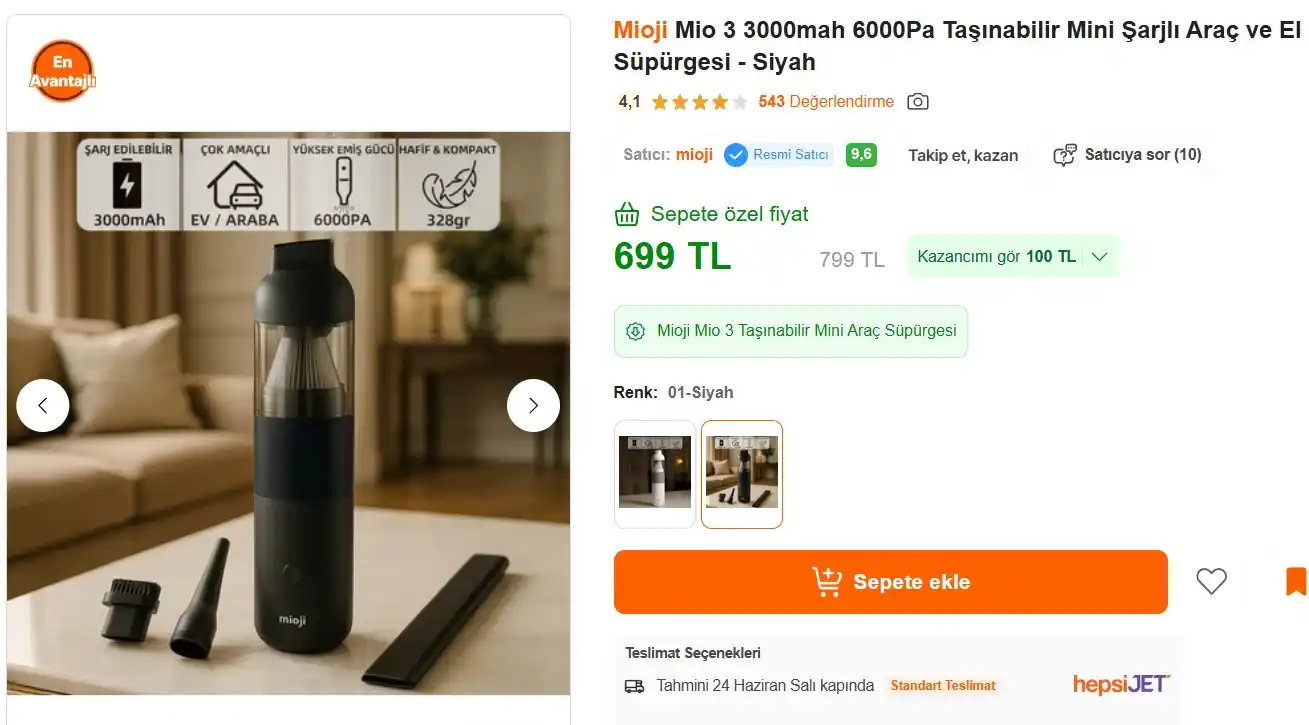Select the white vacuum color thumbnail
The width and height of the screenshot is (1309, 725).
coord(654,474)
